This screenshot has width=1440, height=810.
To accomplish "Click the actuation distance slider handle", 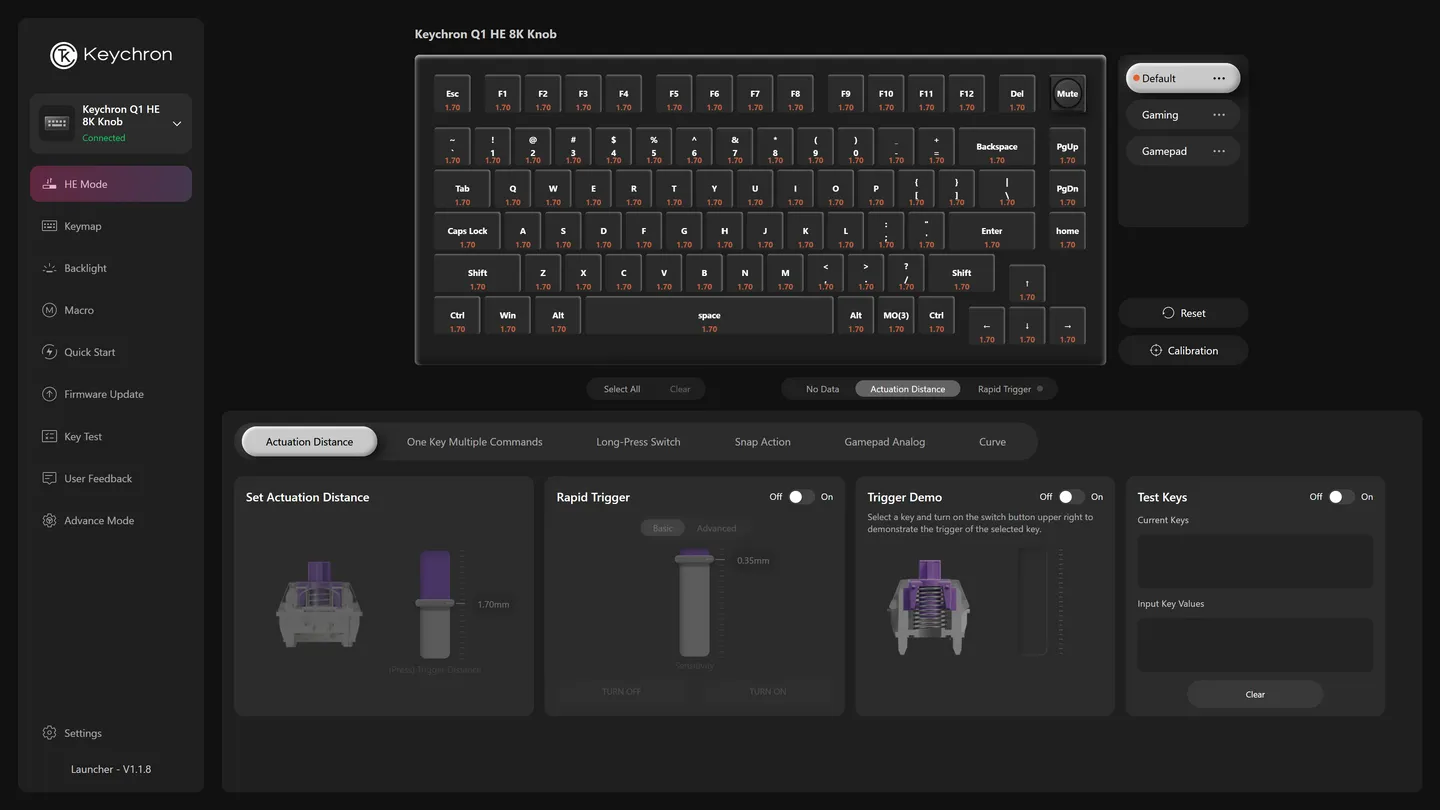I will [x=434, y=603].
